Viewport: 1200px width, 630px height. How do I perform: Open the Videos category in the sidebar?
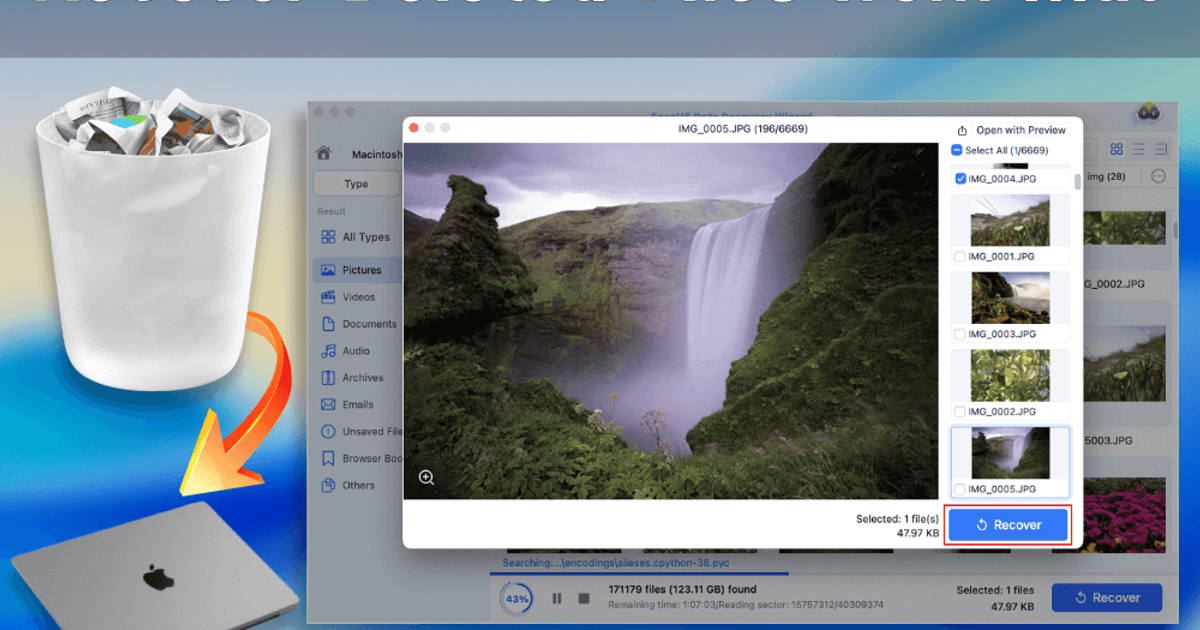358,297
